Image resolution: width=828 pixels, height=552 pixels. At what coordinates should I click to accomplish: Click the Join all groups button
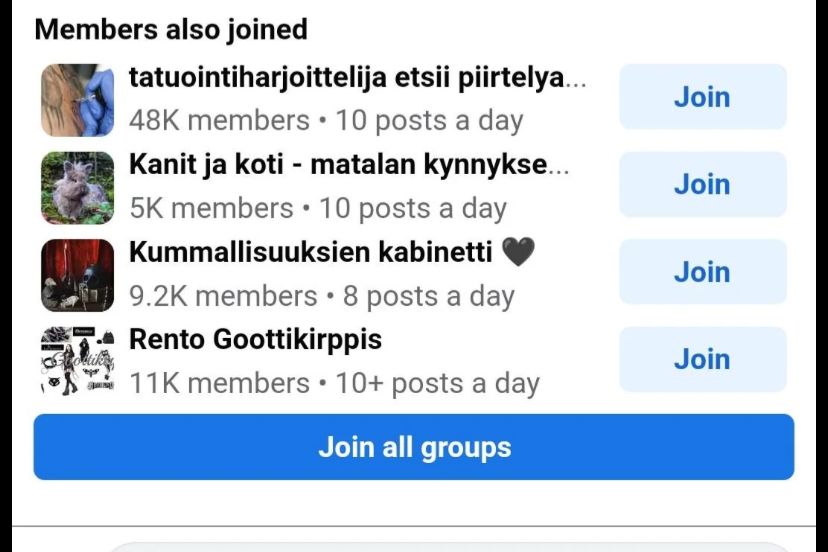(414, 447)
